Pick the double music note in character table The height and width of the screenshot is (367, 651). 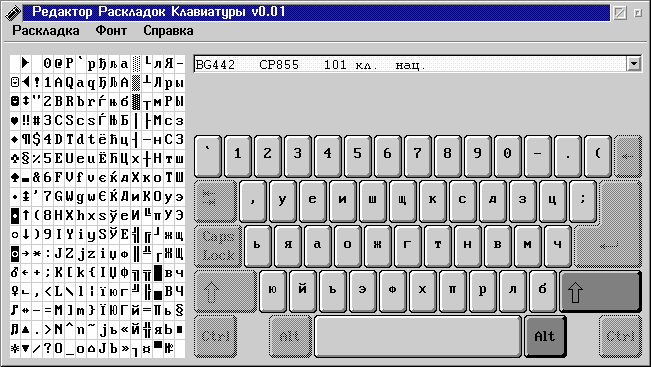[x=15, y=329]
